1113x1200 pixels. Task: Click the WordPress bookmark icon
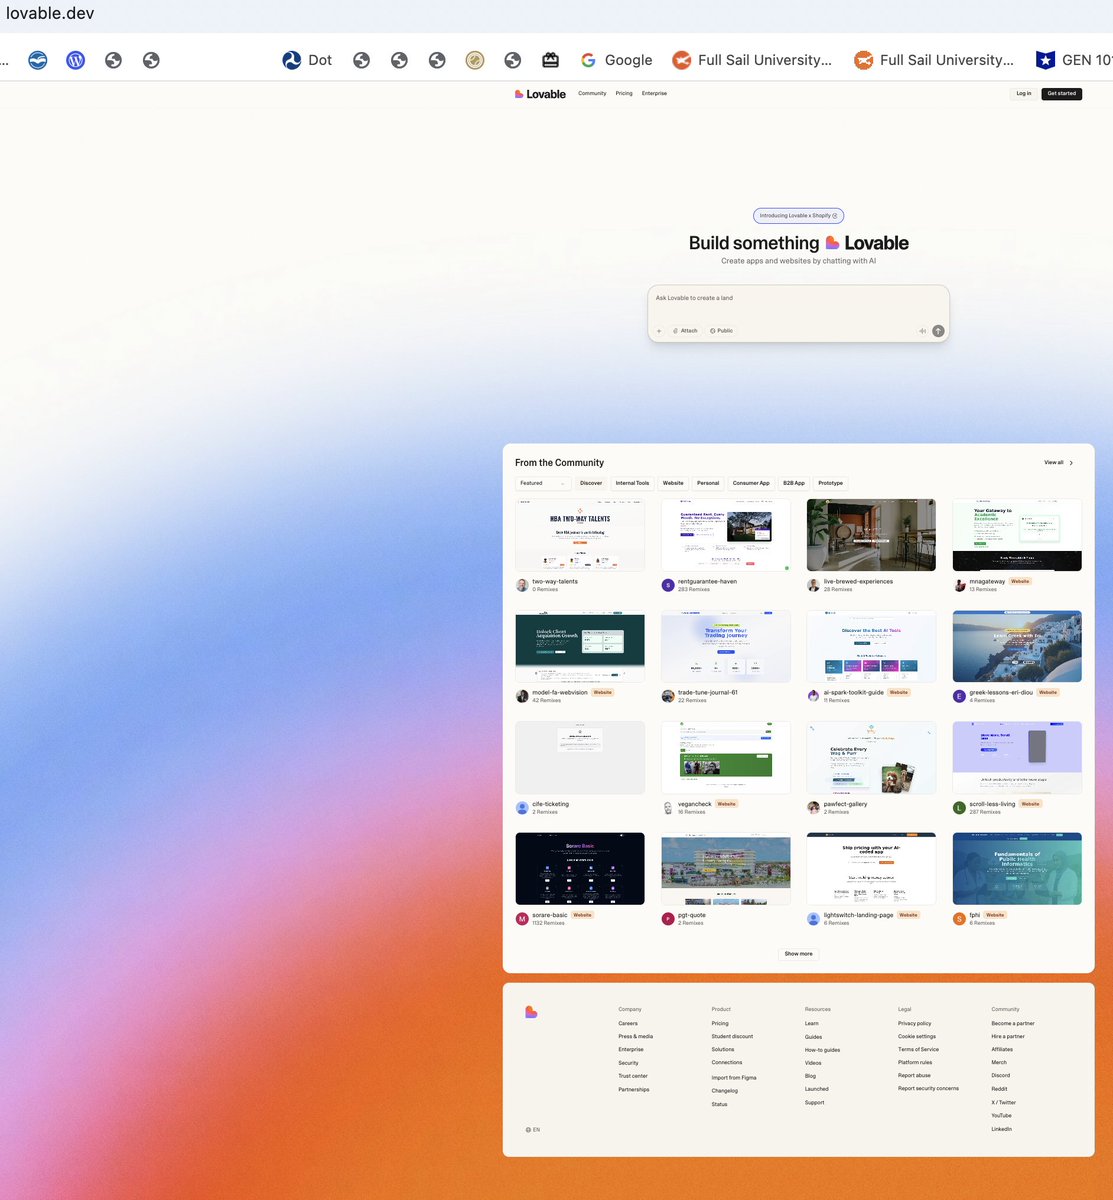[76, 60]
